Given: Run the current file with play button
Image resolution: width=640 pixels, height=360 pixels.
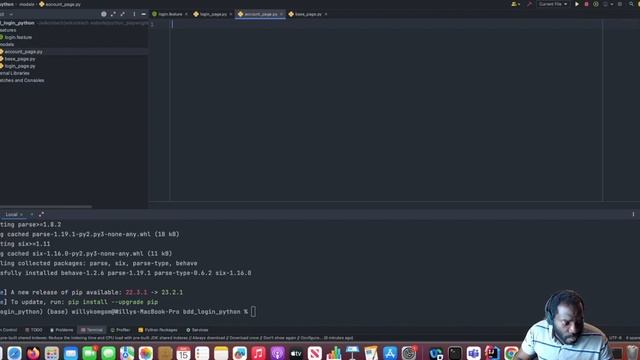Looking at the screenshot, I should 577,4.
